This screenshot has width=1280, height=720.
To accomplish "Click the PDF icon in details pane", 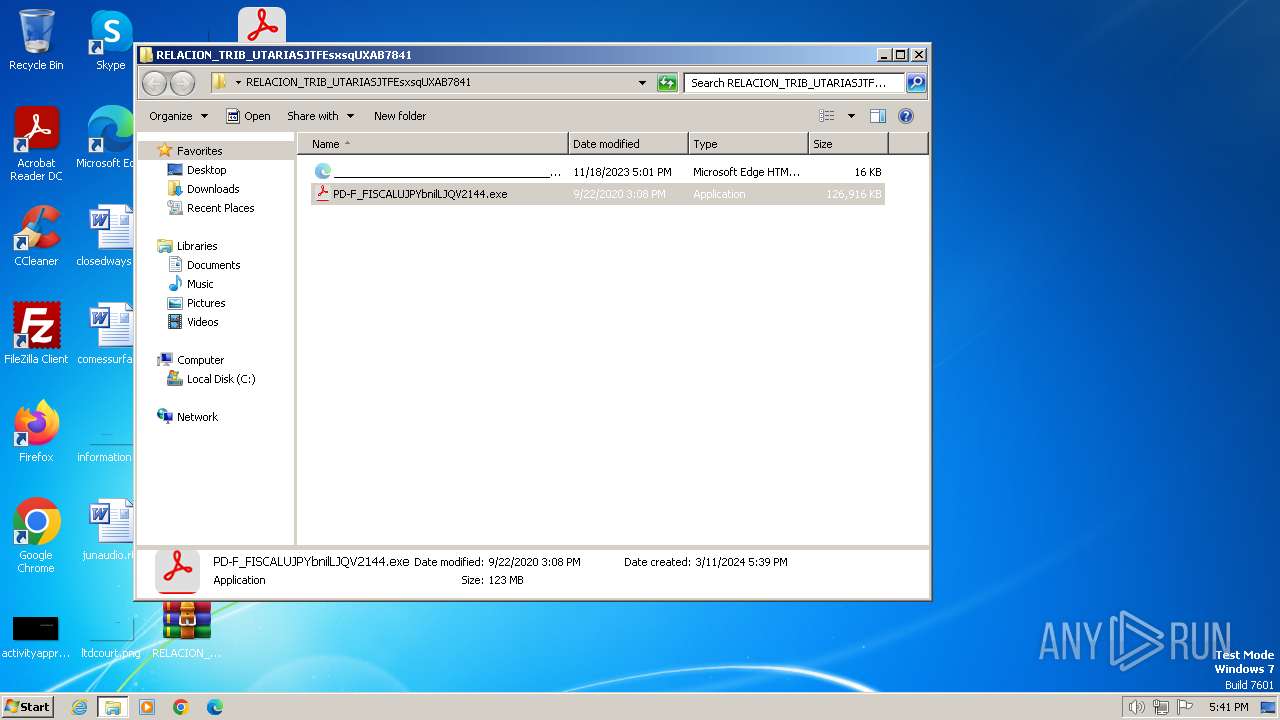I will [177, 570].
